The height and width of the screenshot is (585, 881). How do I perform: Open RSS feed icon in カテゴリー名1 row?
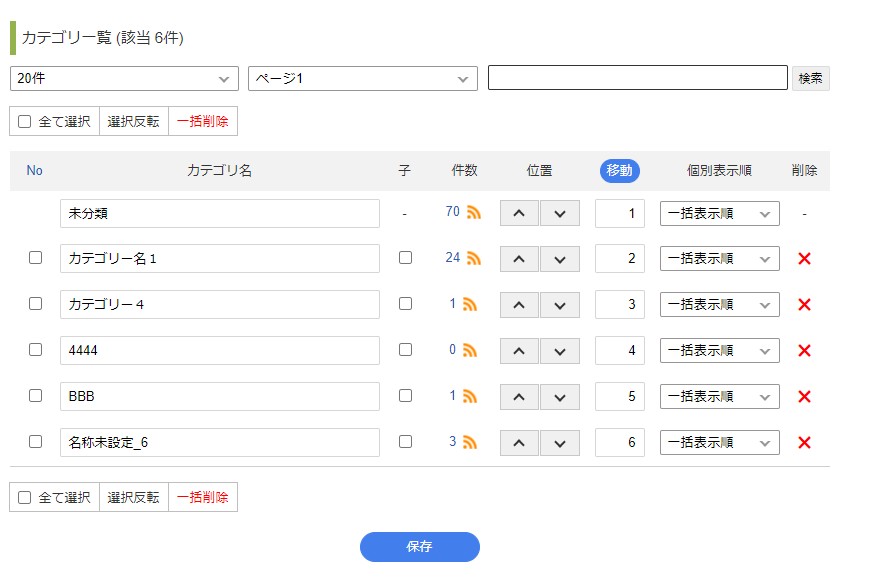click(472, 258)
